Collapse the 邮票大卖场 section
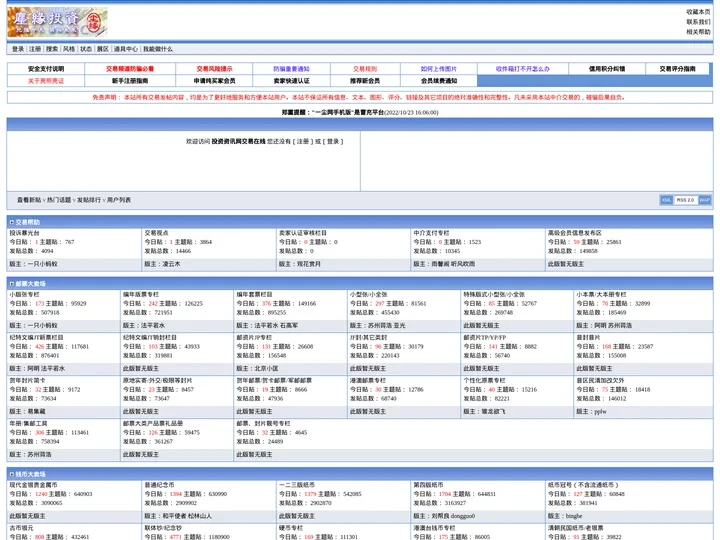Screen dimensions: 720x540 (x=12, y=284)
